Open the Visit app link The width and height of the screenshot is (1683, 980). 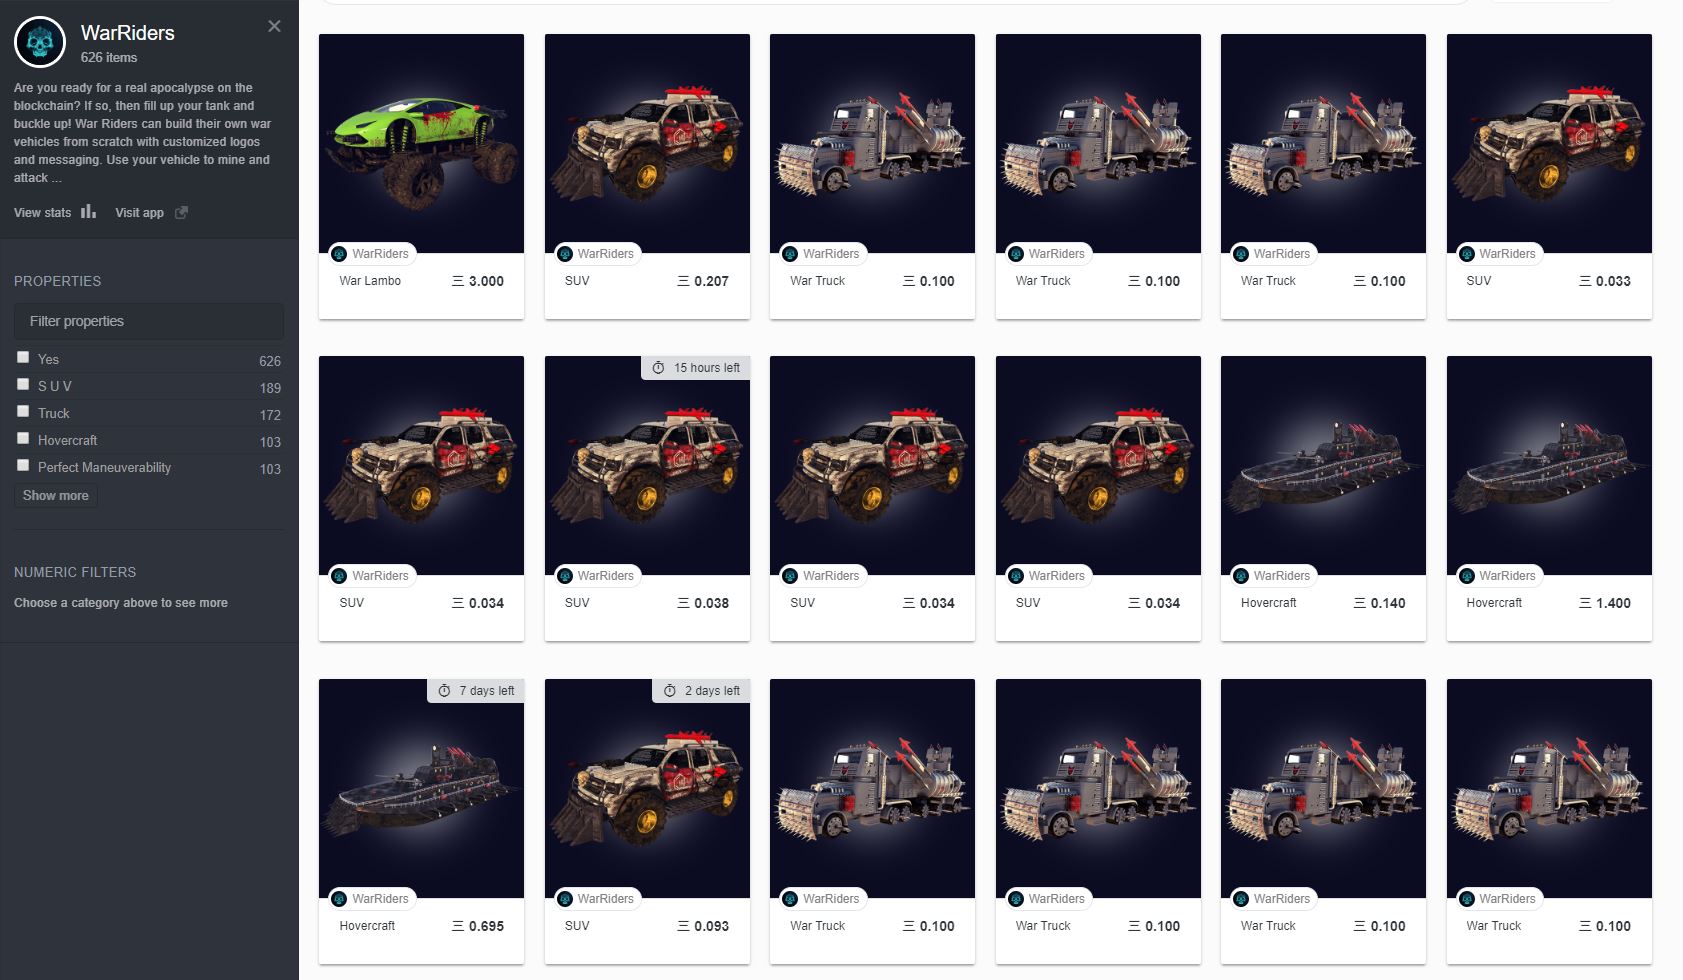pos(139,212)
